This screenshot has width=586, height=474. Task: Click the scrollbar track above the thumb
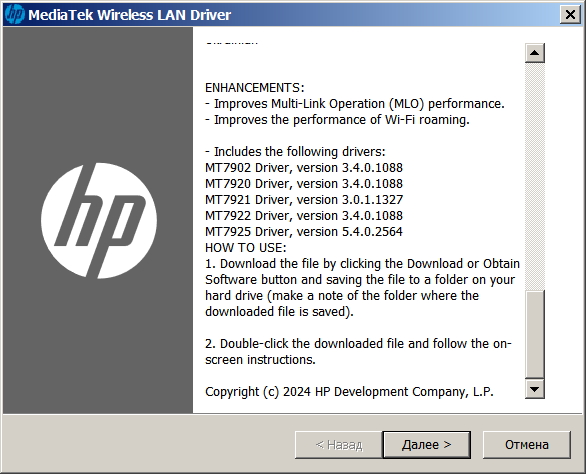tap(534, 176)
